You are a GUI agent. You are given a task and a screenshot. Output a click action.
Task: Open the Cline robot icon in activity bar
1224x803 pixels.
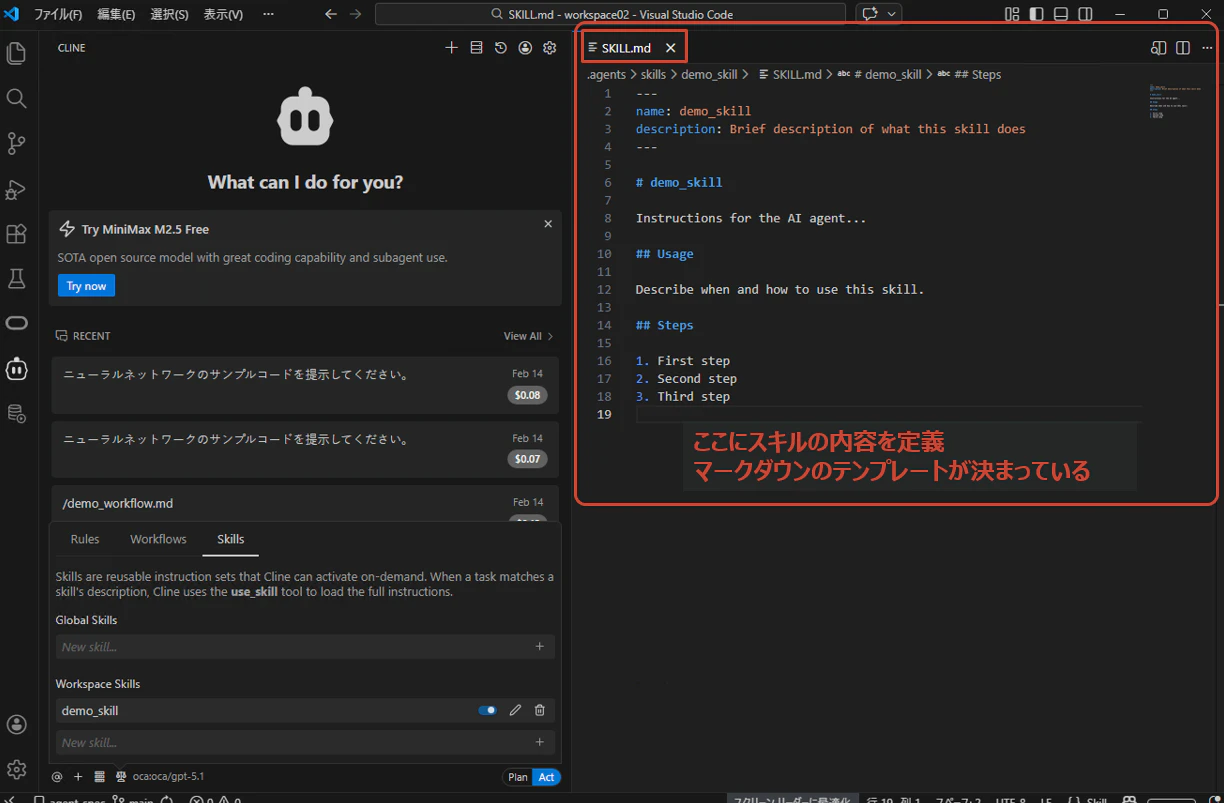tap(16, 369)
